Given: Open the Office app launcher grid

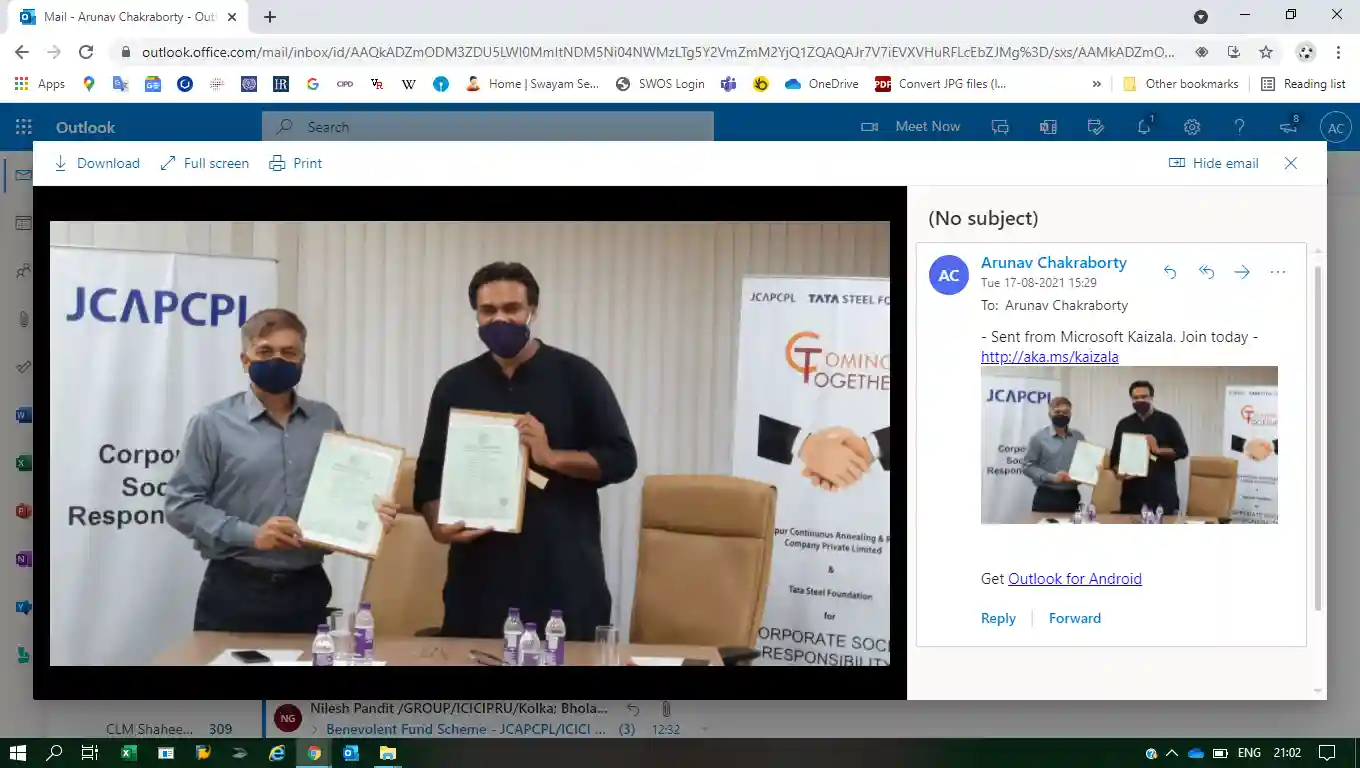Looking at the screenshot, I should pyautogui.click(x=24, y=127).
